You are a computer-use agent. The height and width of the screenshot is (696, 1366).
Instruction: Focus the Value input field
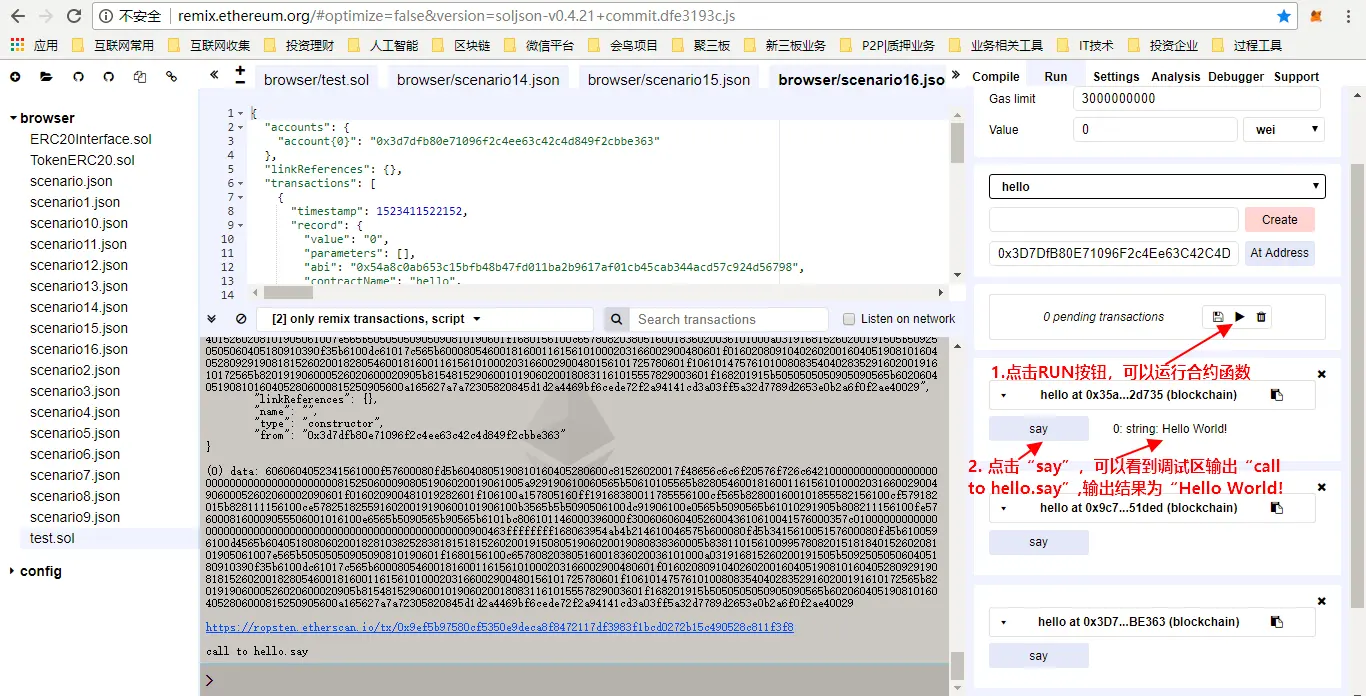coord(1154,130)
